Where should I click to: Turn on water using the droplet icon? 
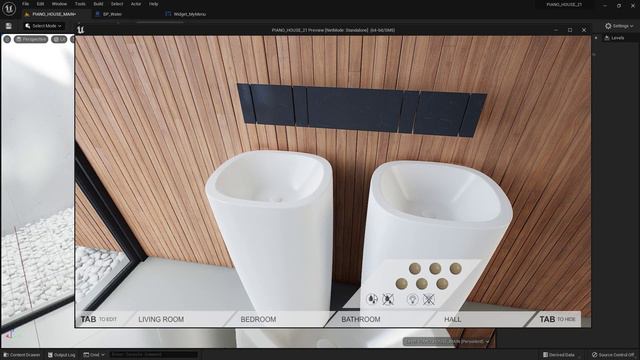[x=372, y=299]
